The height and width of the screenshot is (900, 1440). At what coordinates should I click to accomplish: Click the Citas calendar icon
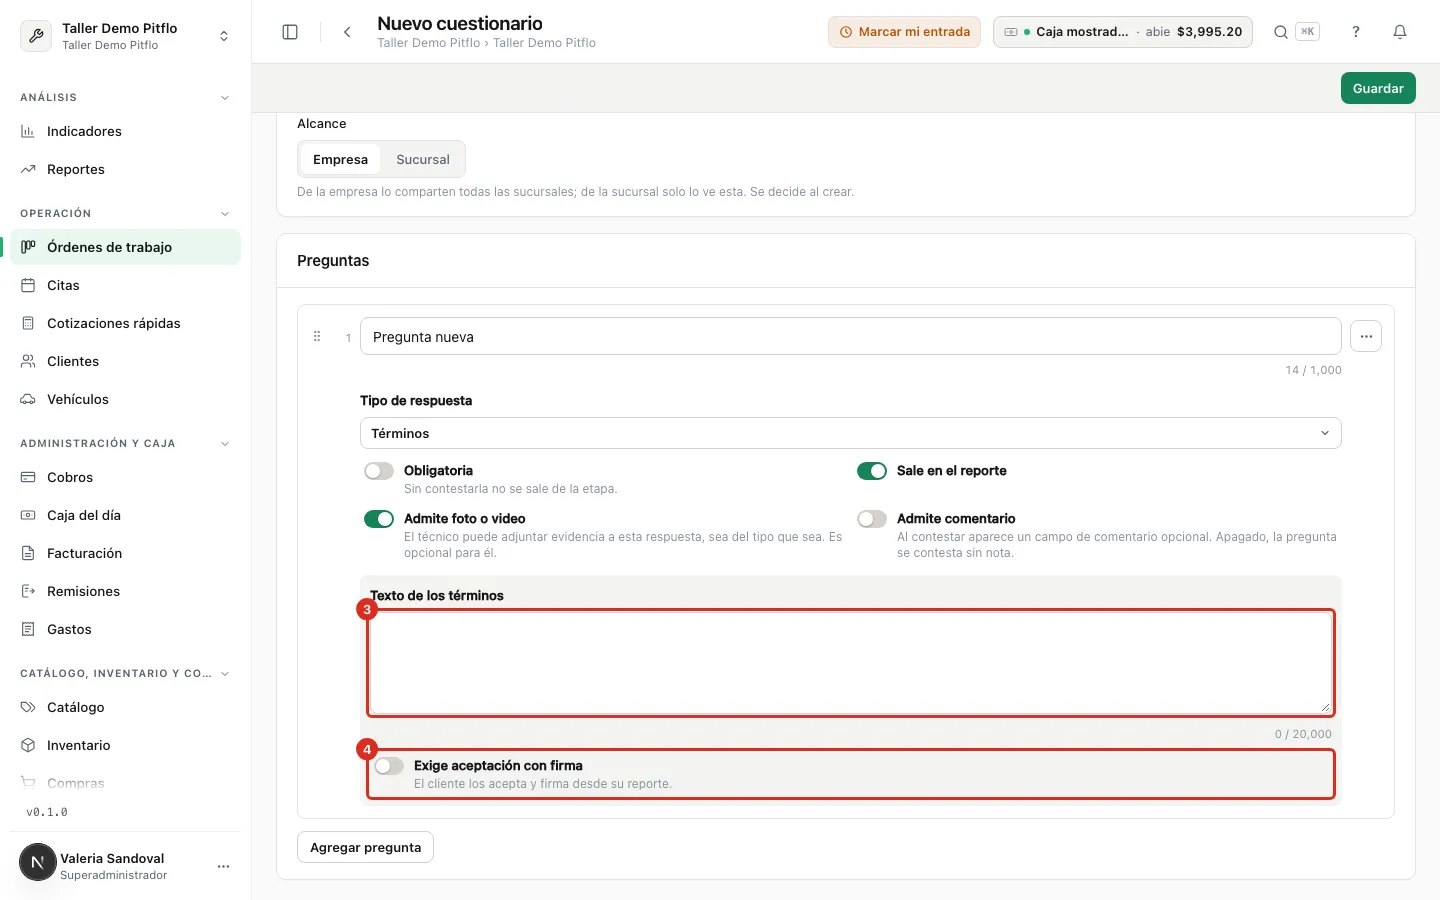(28, 285)
